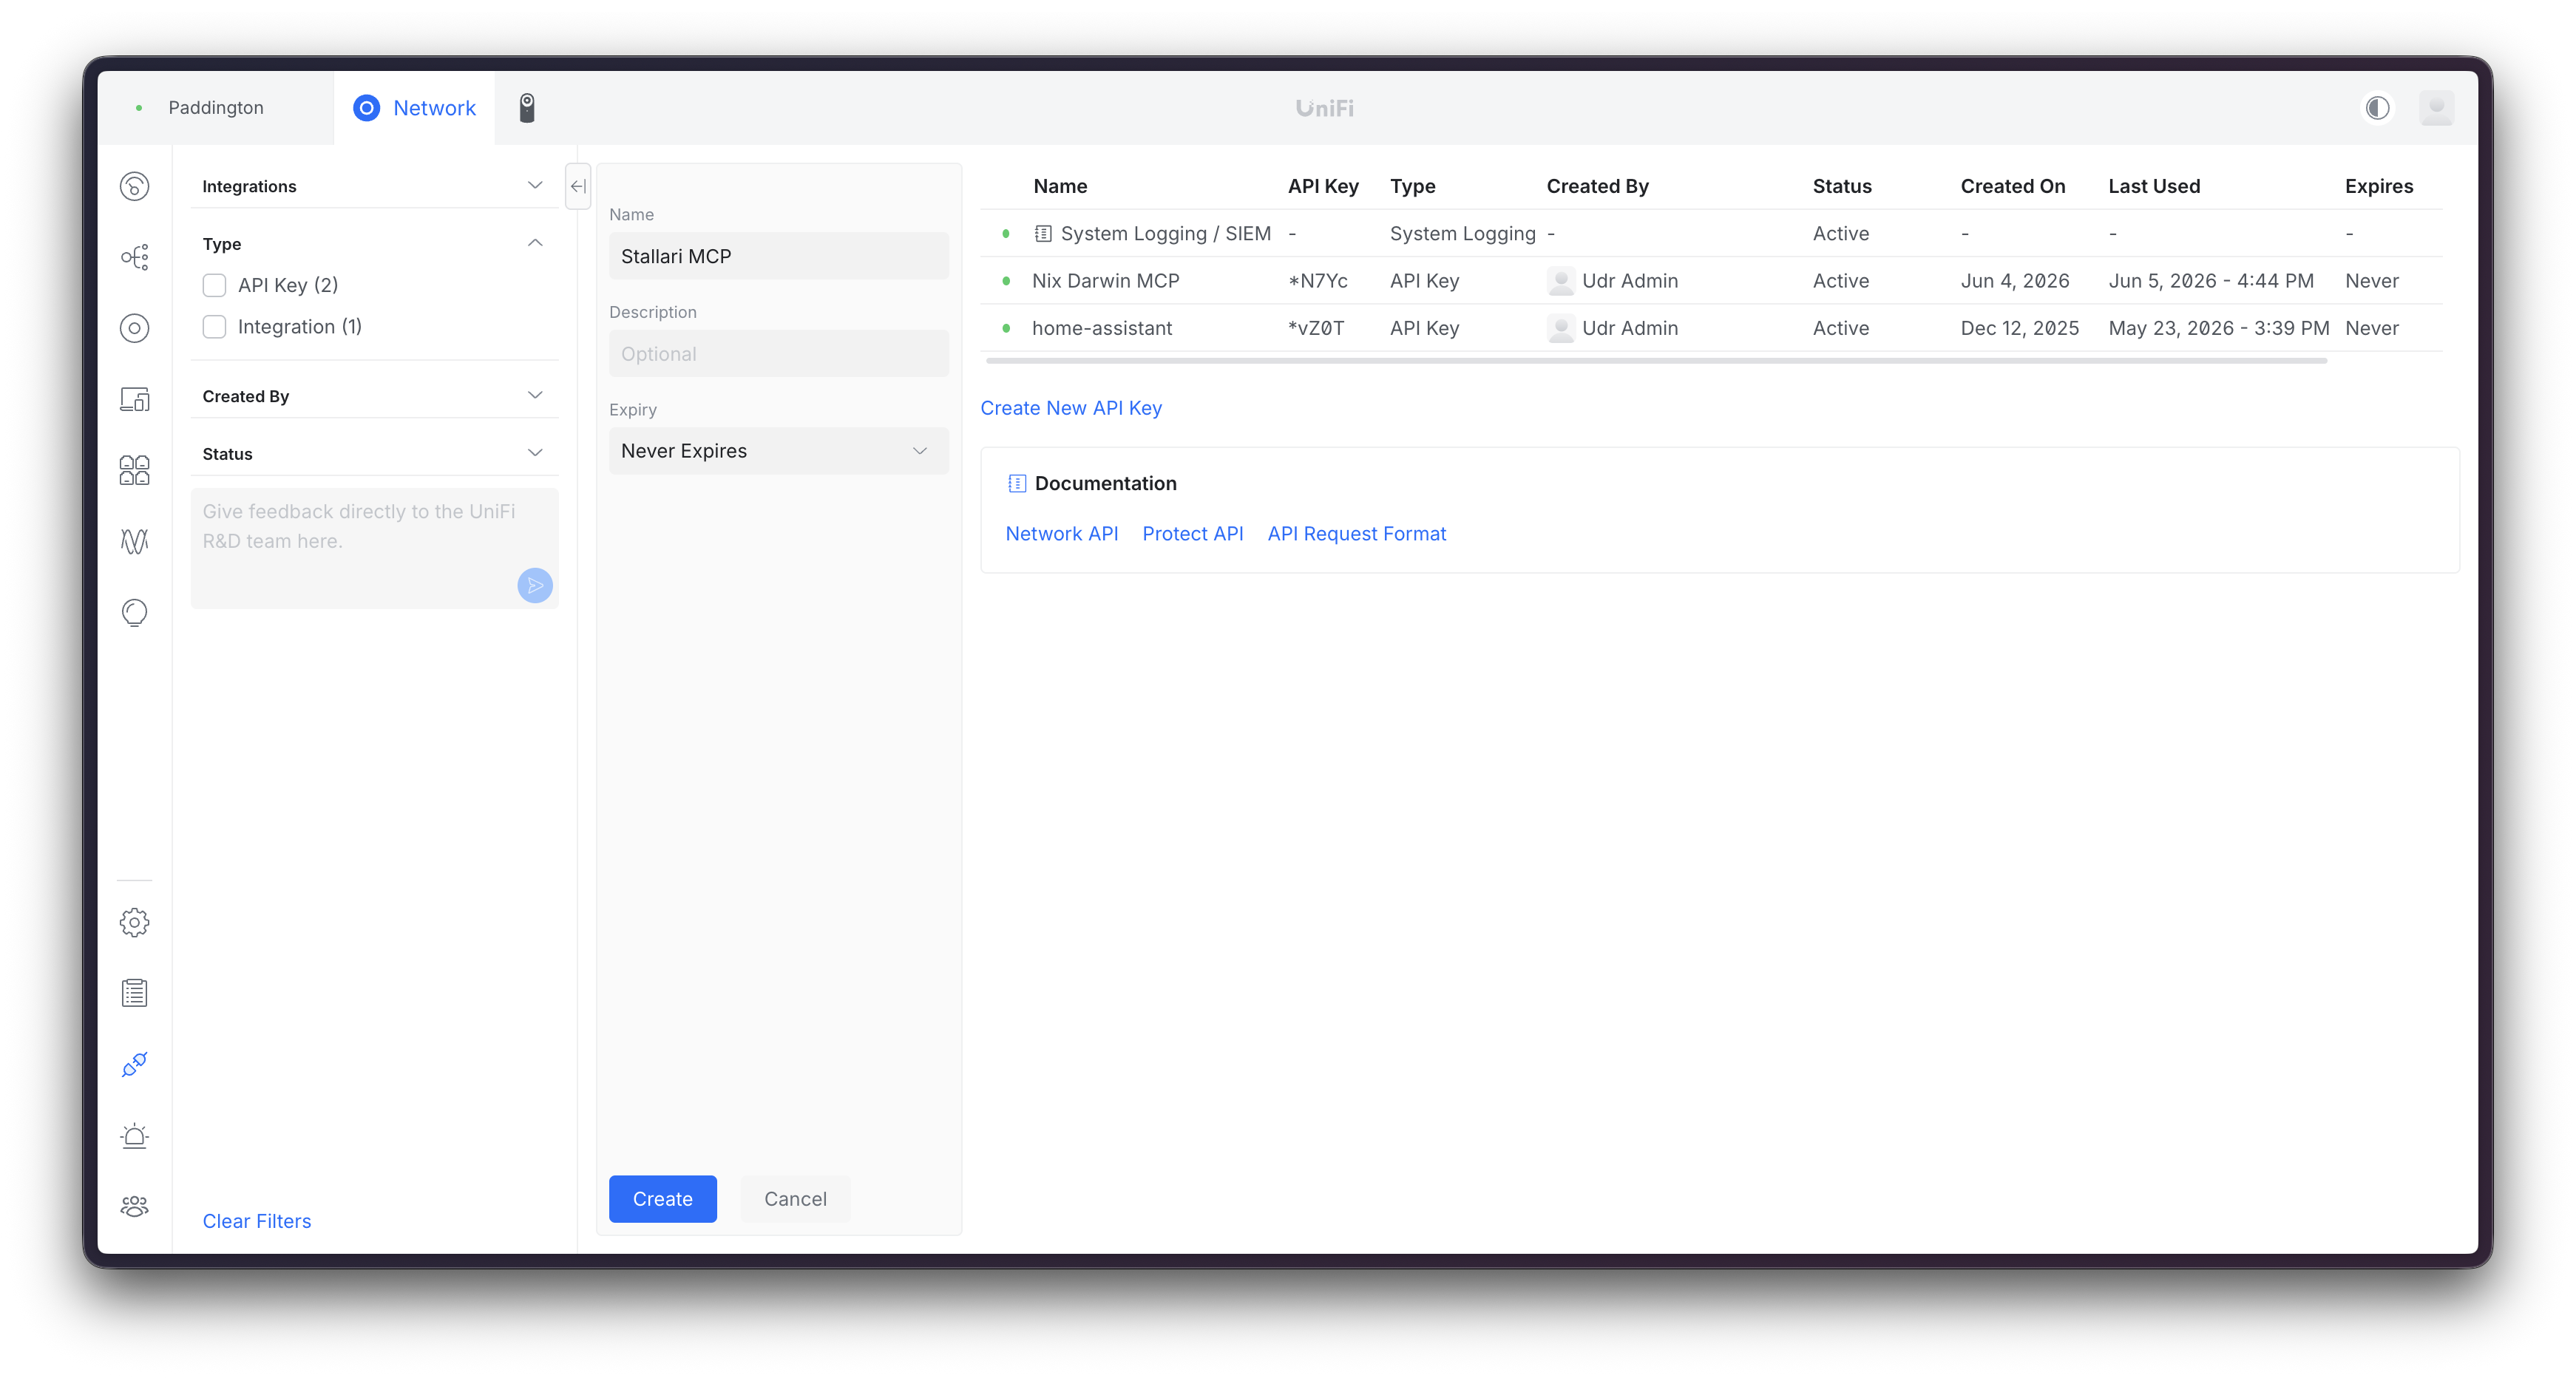Select the Network application tab
Image resolution: width=2576 pixels, height=1378 pixels.
point(414,108)
